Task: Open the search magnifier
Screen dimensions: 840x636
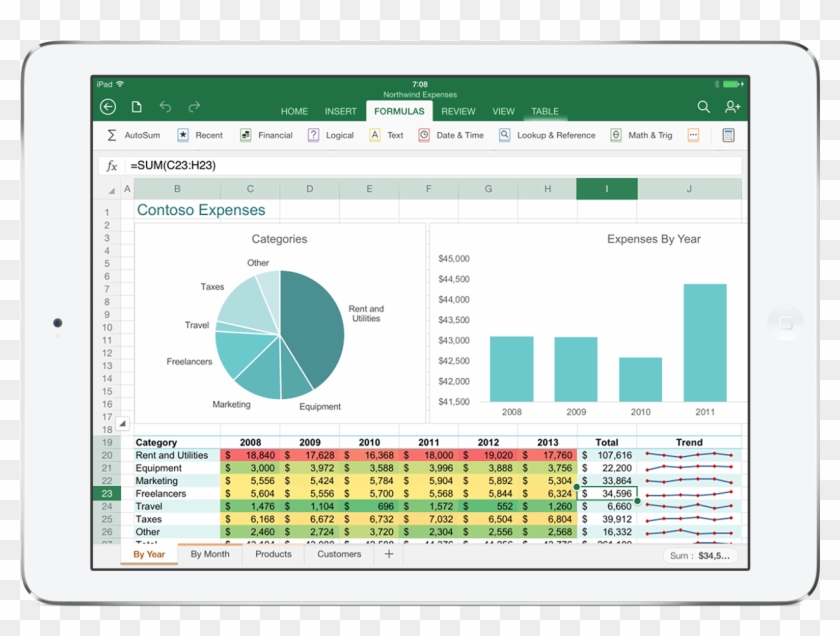Action: pos(703,107)
